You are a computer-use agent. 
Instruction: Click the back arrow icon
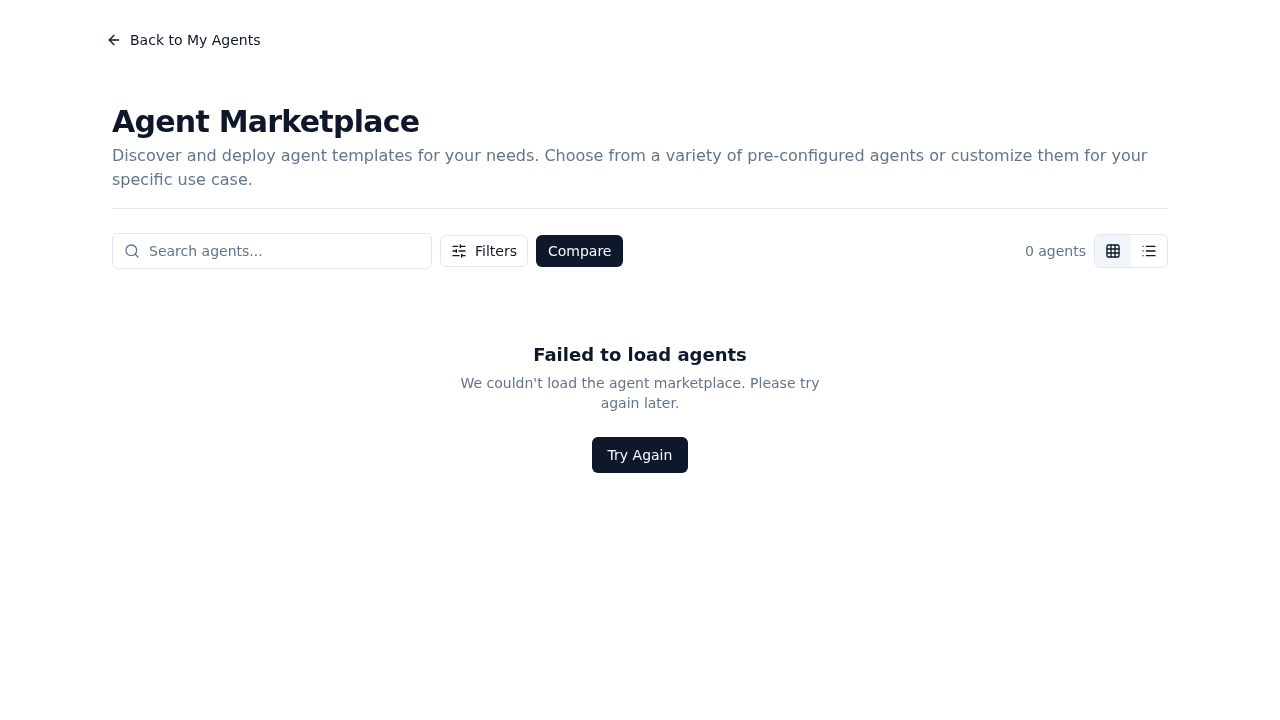(x=114, y=40)
